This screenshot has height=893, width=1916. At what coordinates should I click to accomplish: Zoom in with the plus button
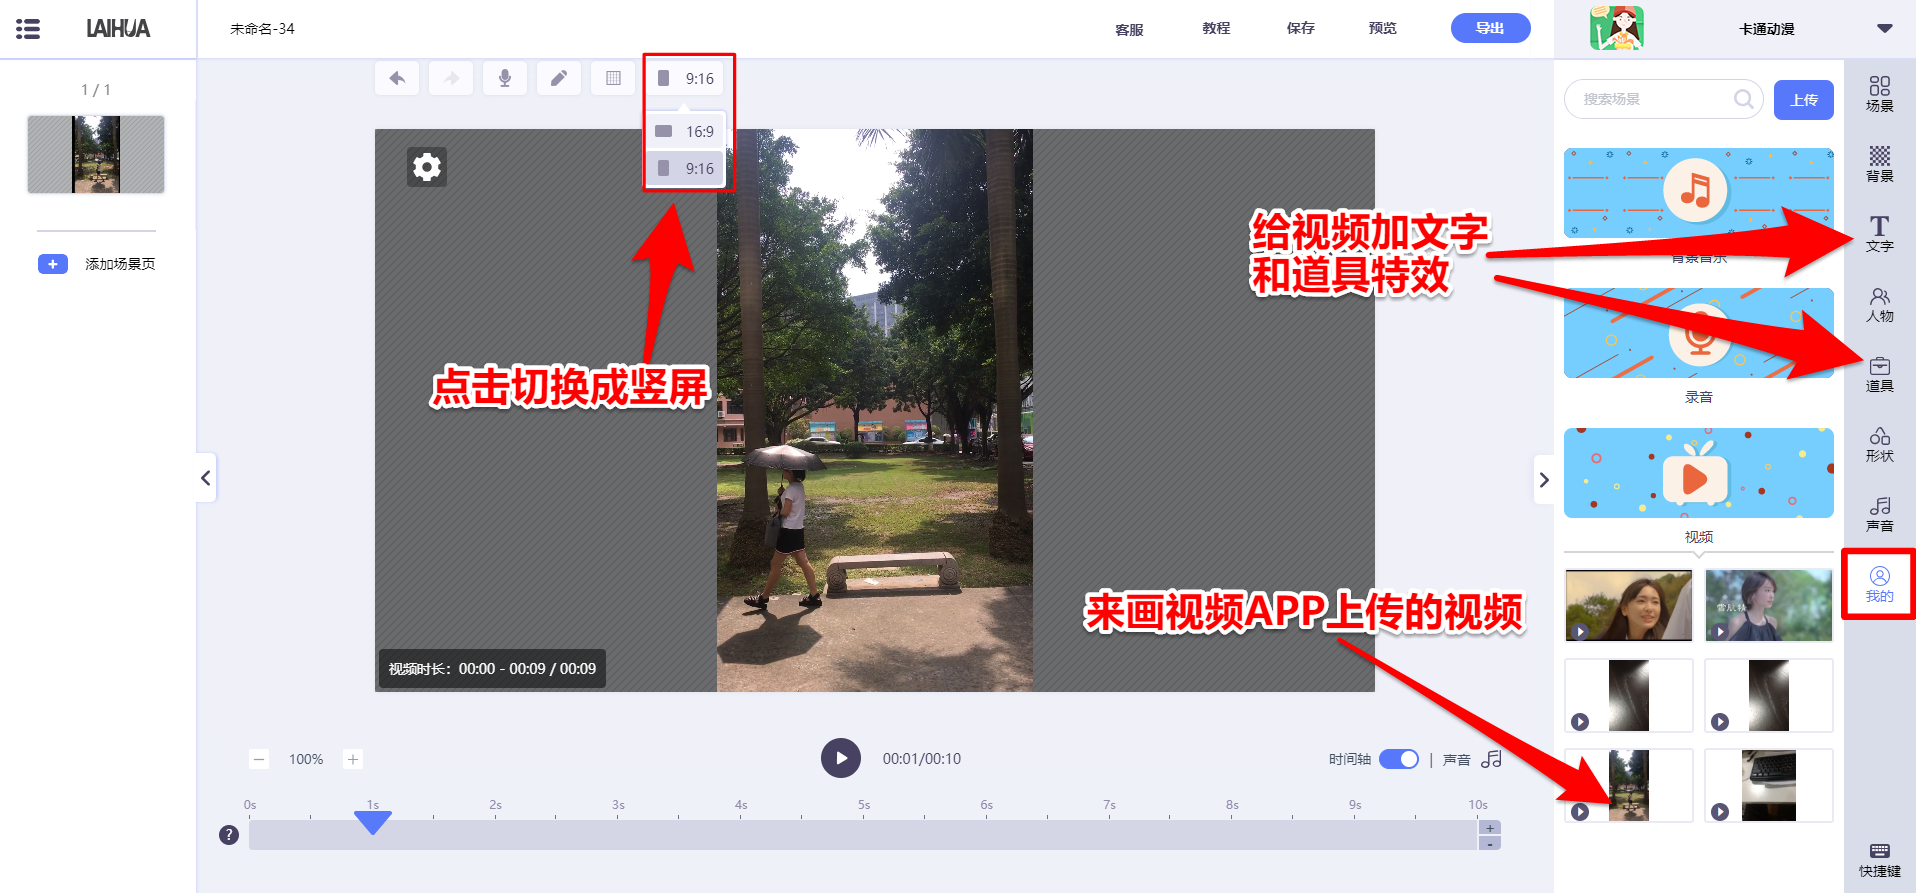[x=352, y=759]
